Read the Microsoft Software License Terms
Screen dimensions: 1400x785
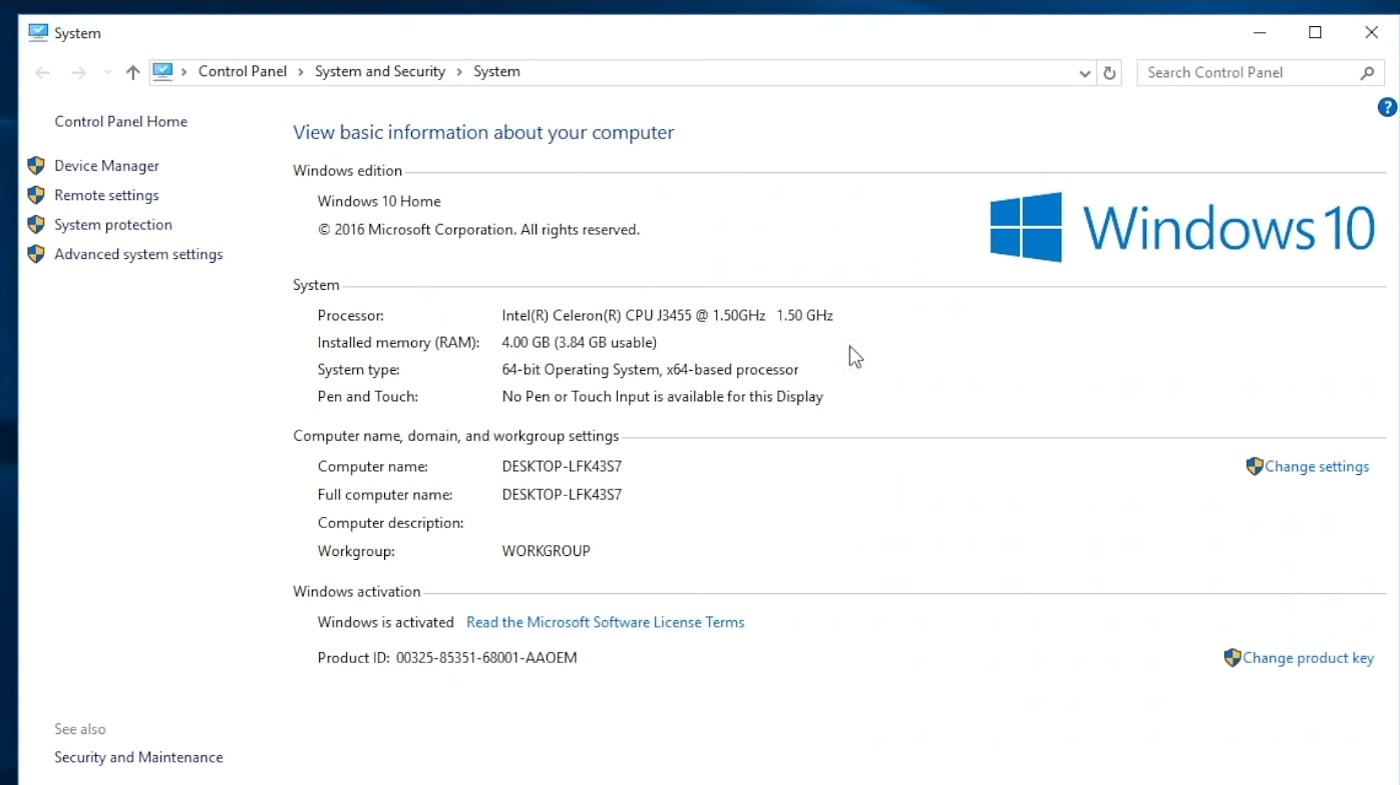coord(605,622)
